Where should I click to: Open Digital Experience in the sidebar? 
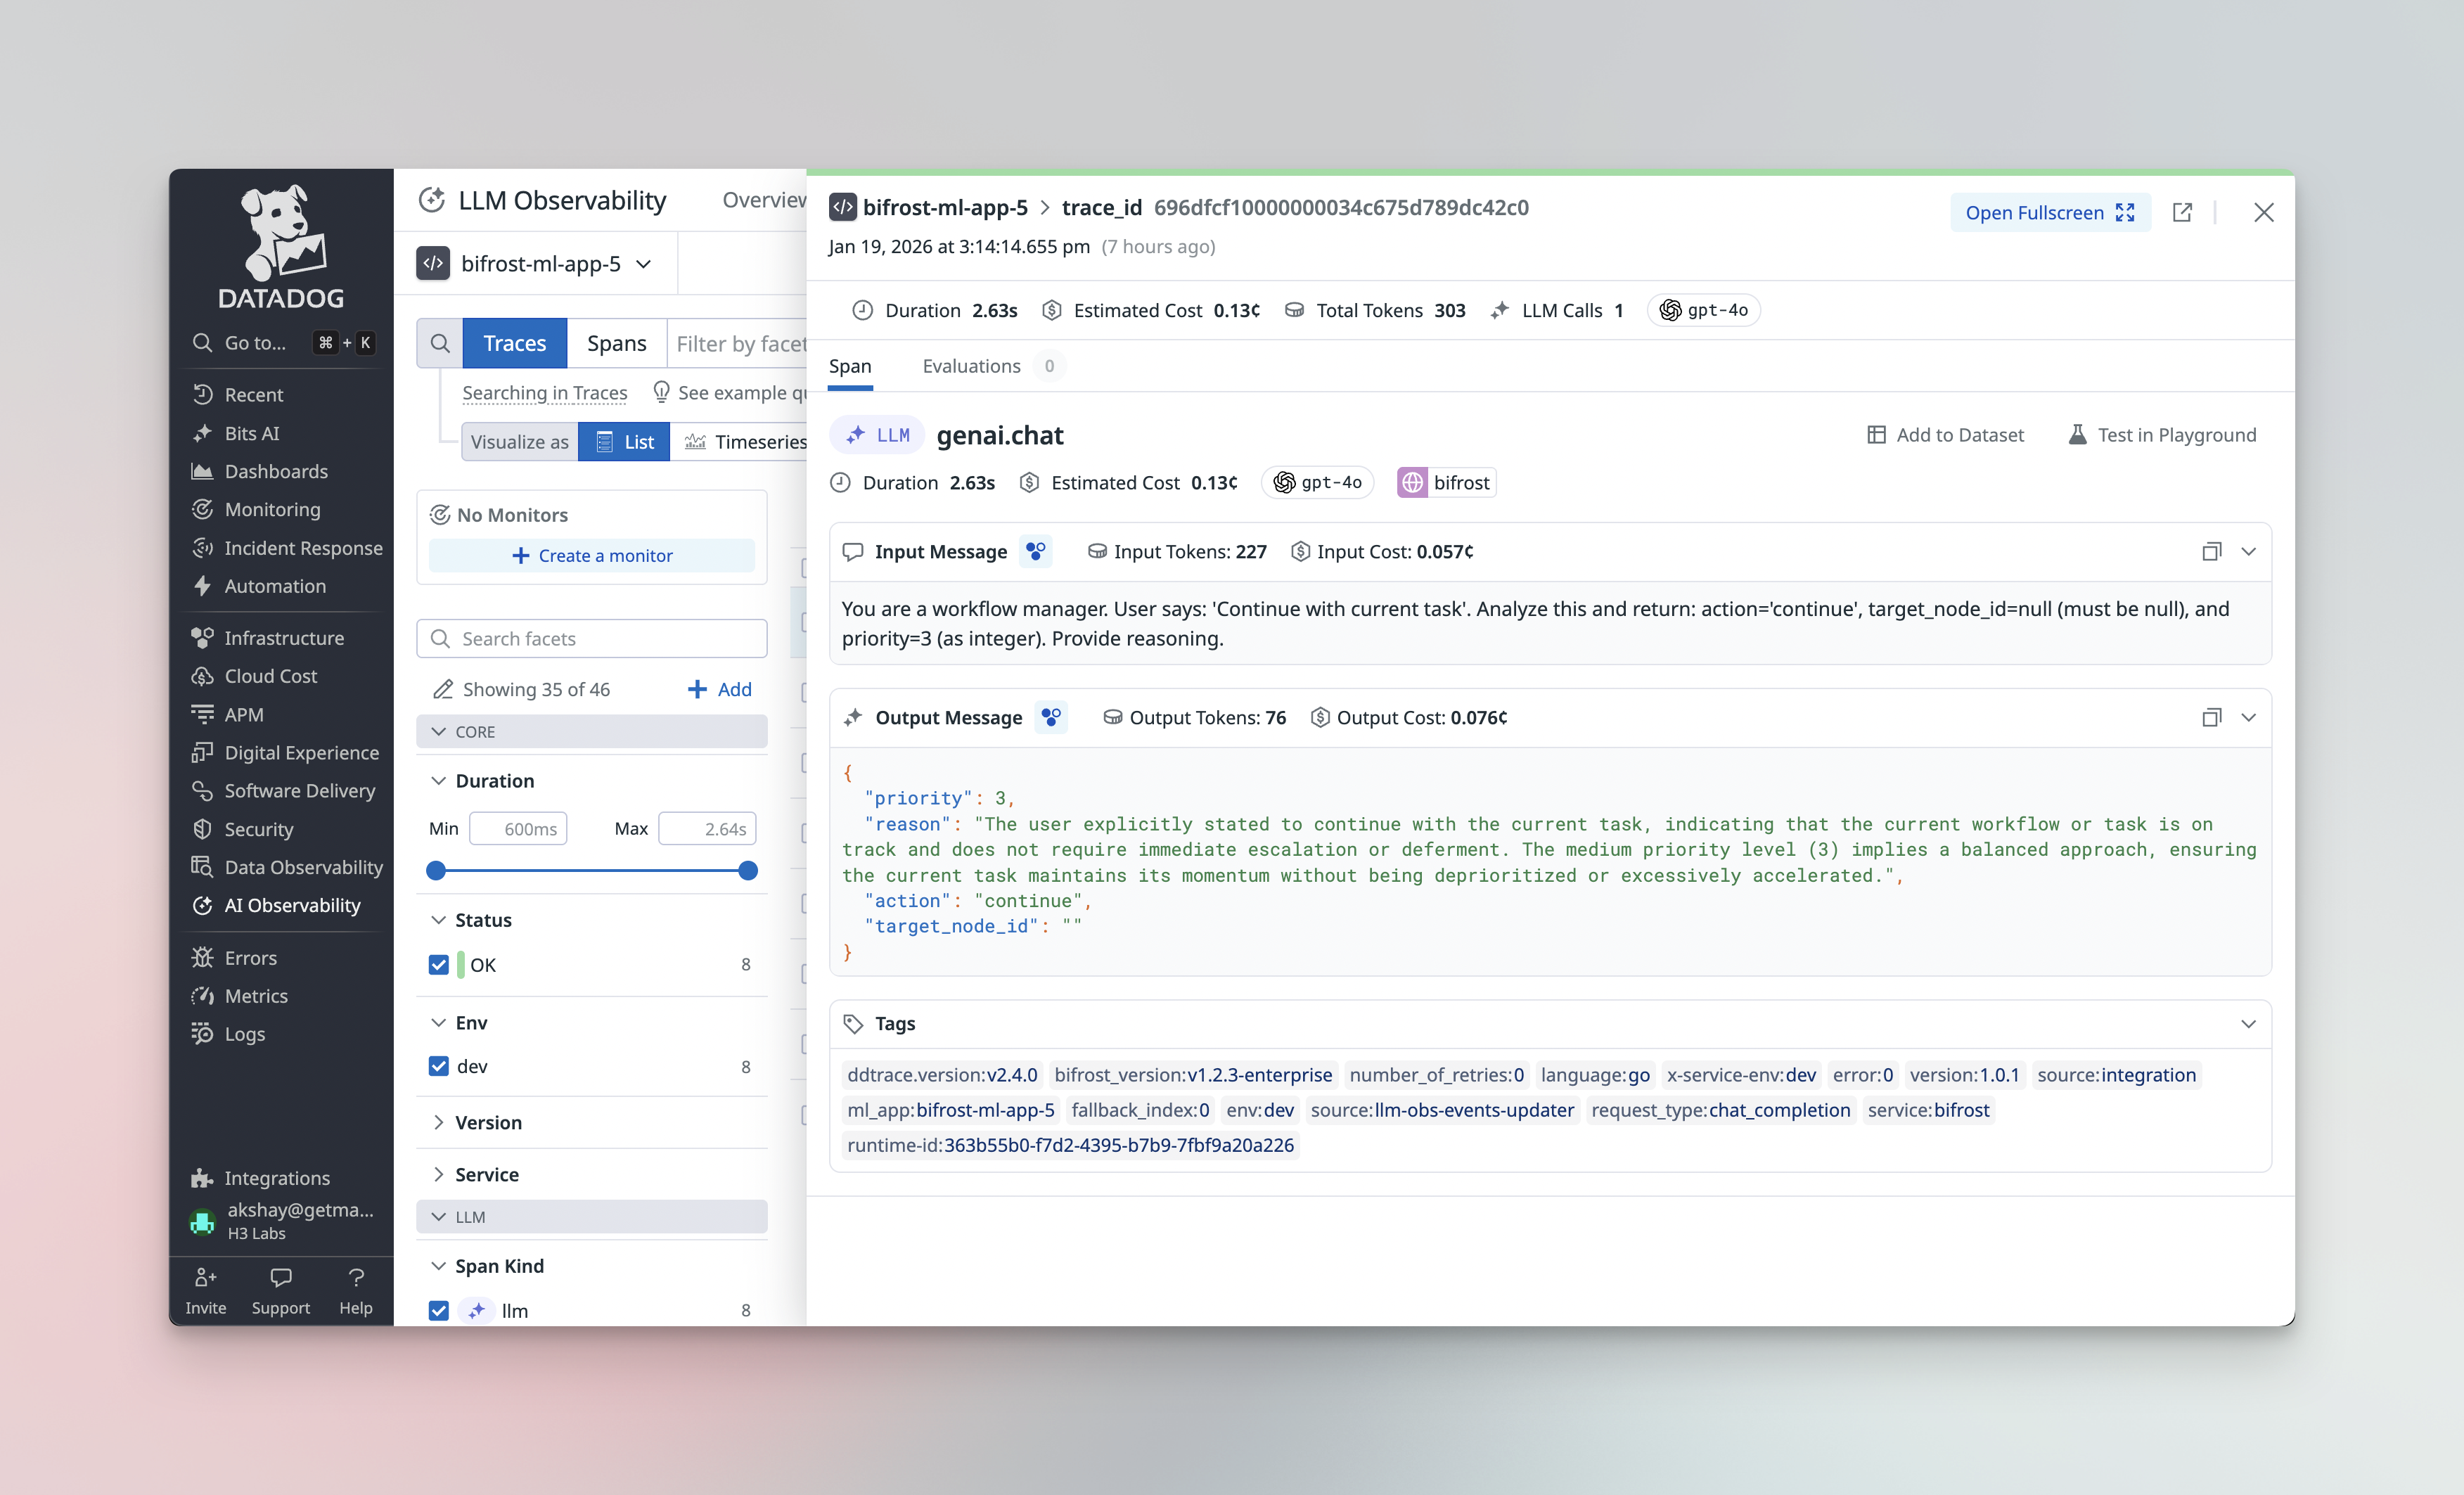pos(301,752)
